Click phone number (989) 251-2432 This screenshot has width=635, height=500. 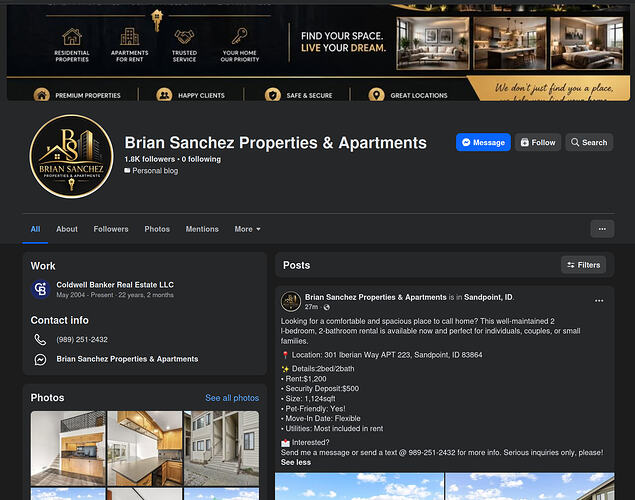tap(82, 340)
